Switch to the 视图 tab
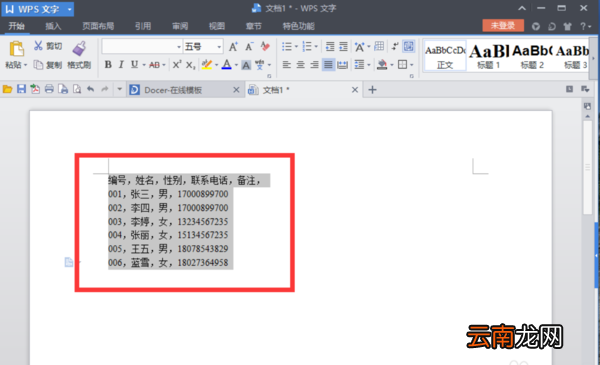 (217, 26)
